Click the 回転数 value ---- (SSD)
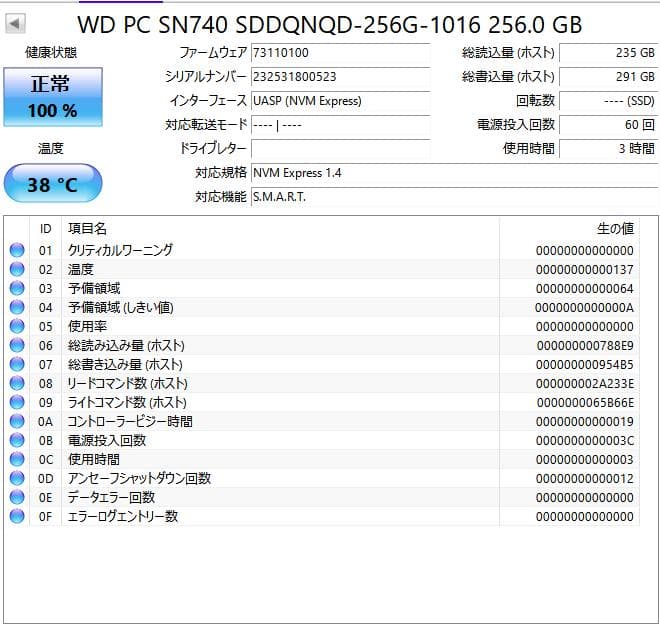The width and height of the screenshot is (660, 627). 608,101
